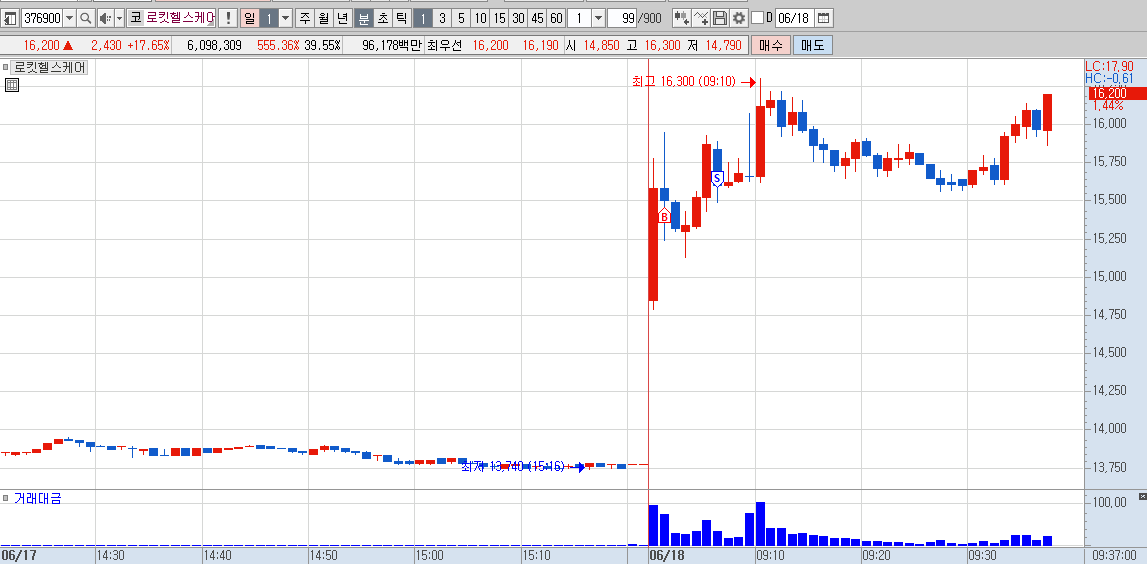Click the B buy marker on the chart
The width and height of the screenshot is (1147, 564).
664,217
